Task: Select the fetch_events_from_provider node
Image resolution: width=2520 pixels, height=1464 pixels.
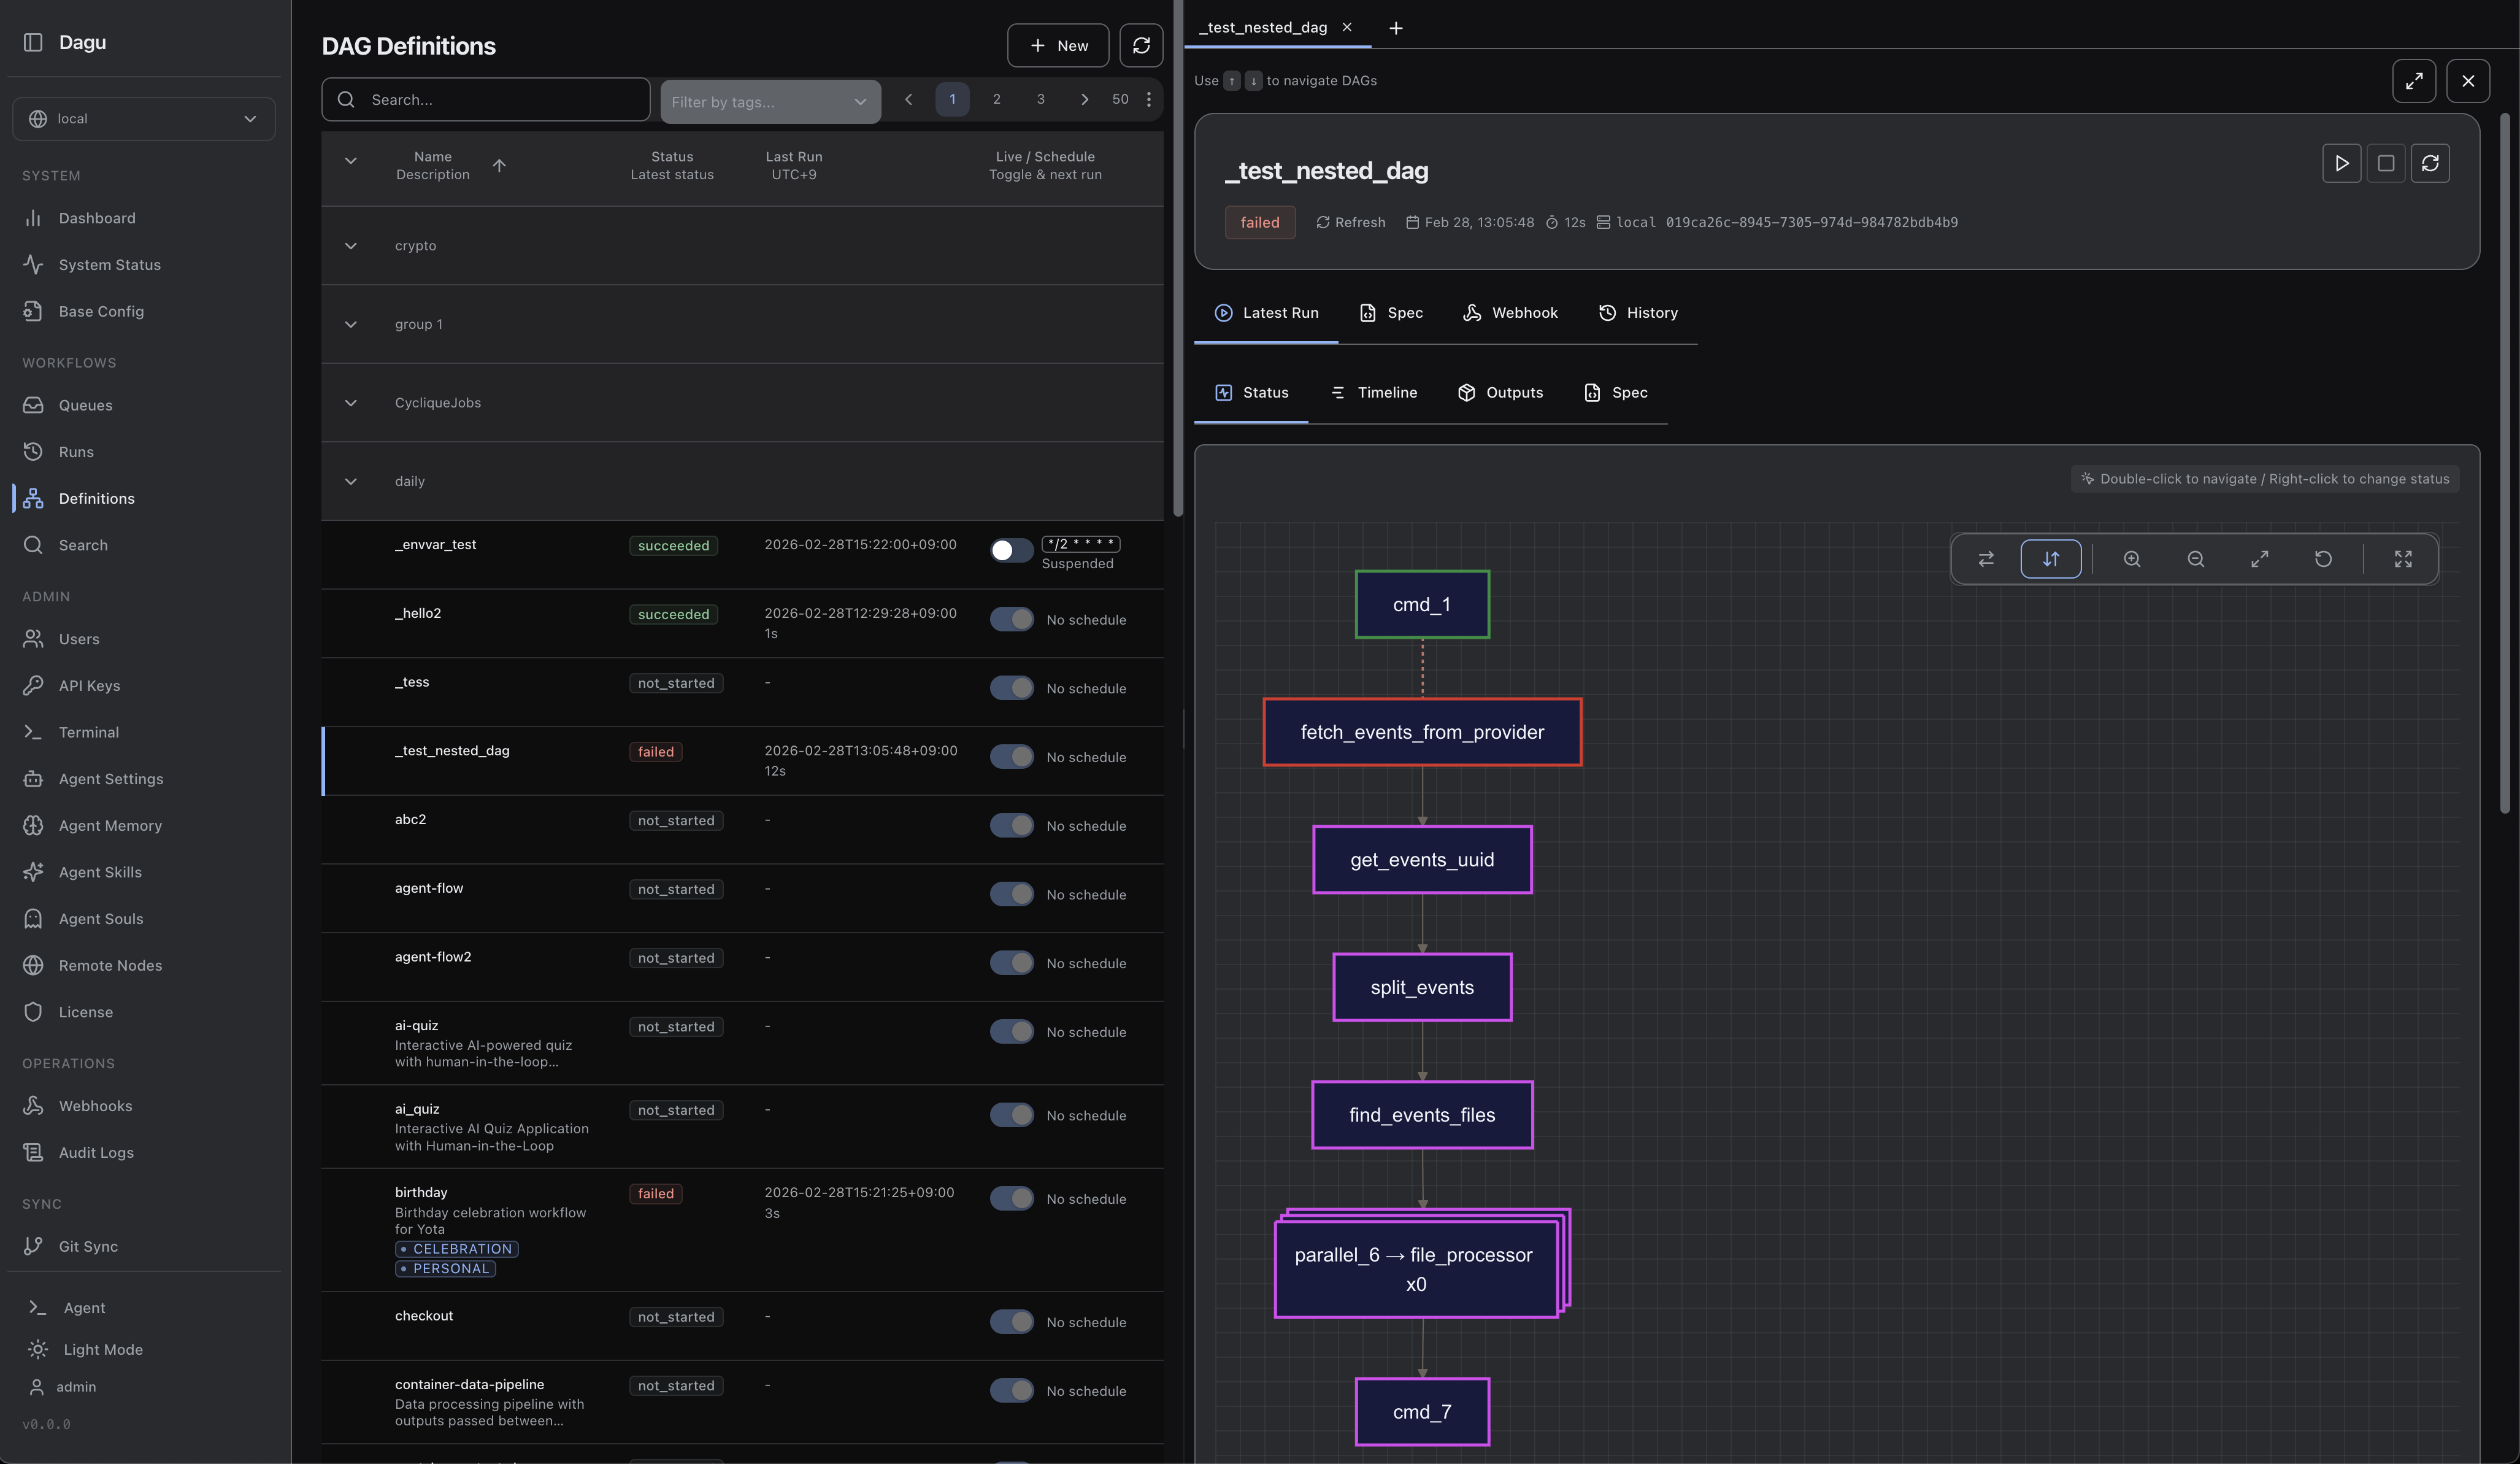Action: point(1422,731)
